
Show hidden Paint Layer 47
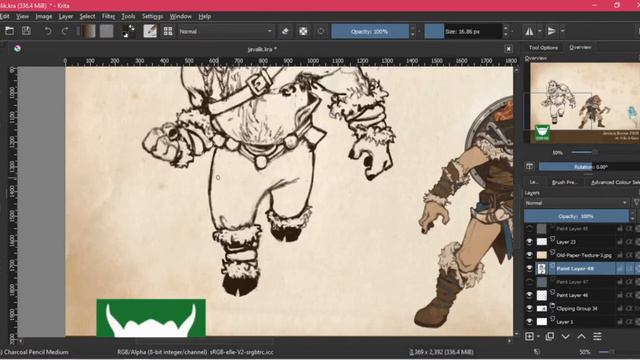529,282
